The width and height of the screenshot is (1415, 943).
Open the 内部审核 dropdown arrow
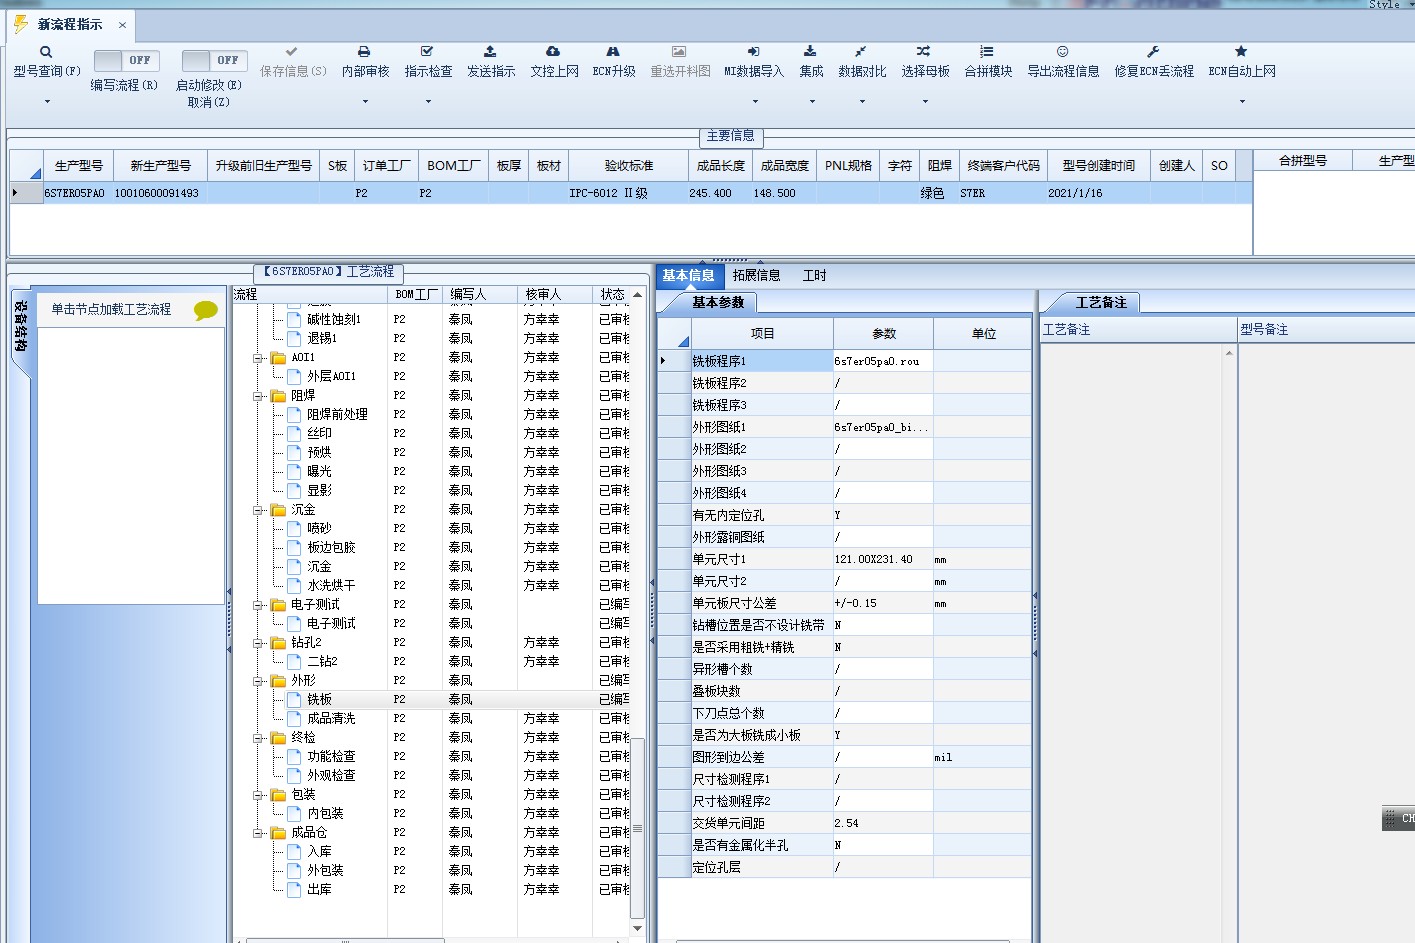tap(365, 101)
